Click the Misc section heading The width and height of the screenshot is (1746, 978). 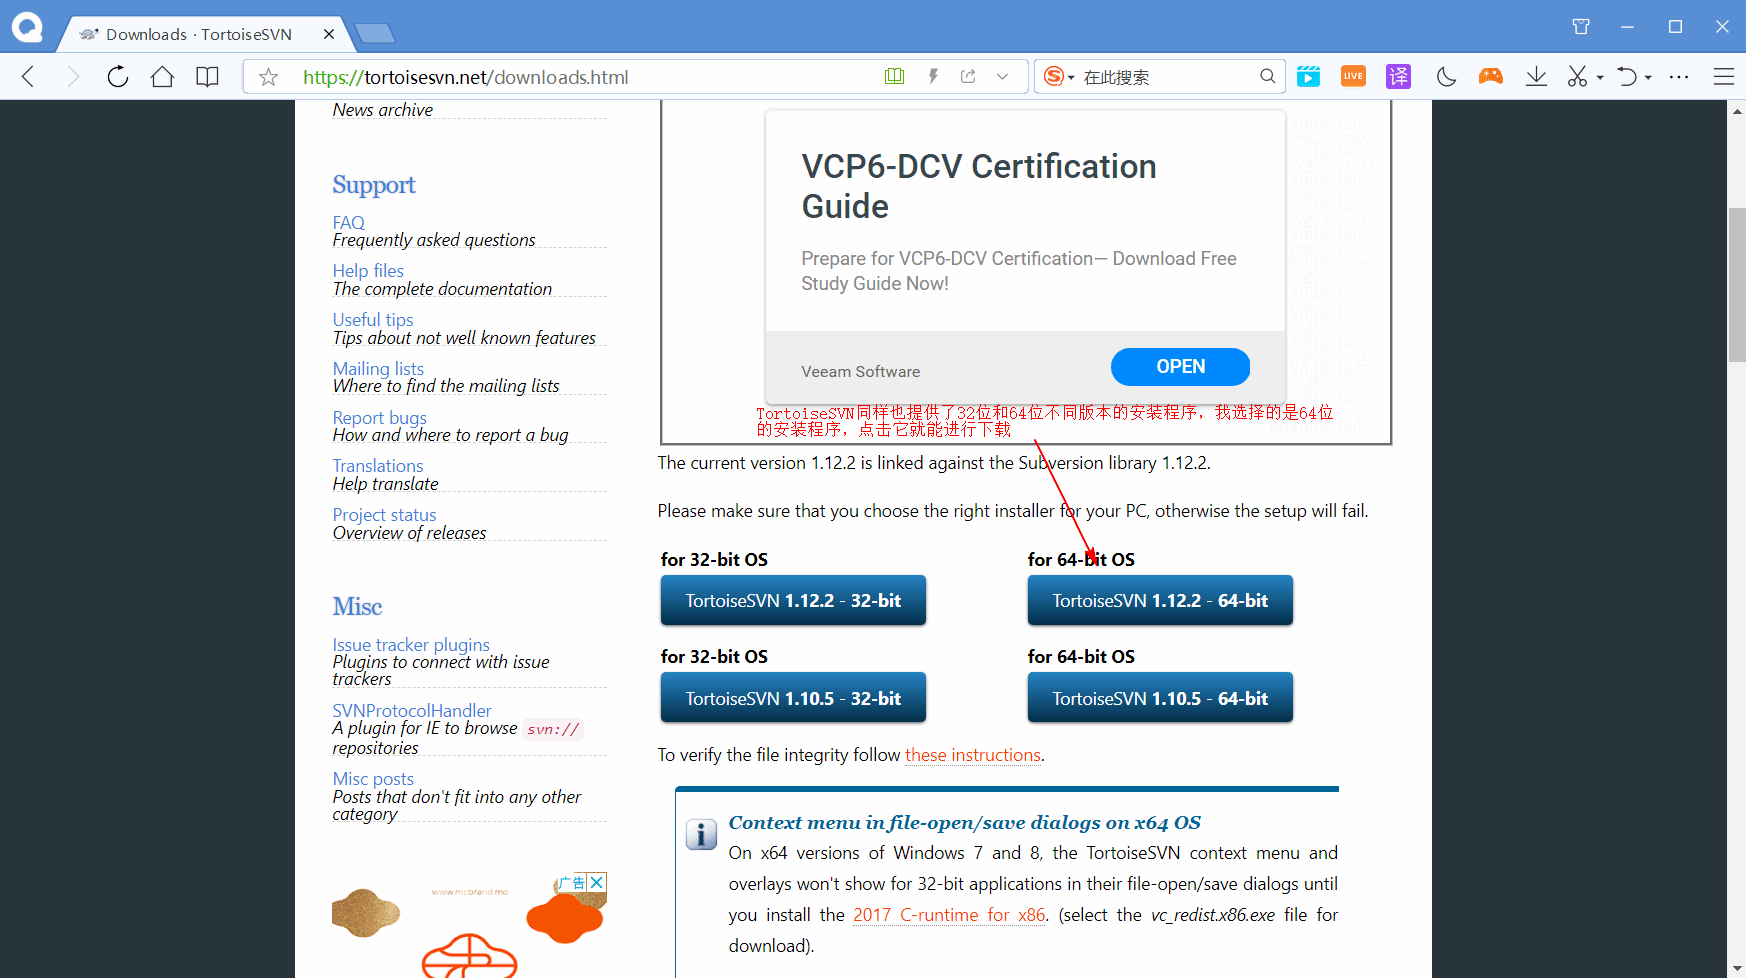pos(357,606)
